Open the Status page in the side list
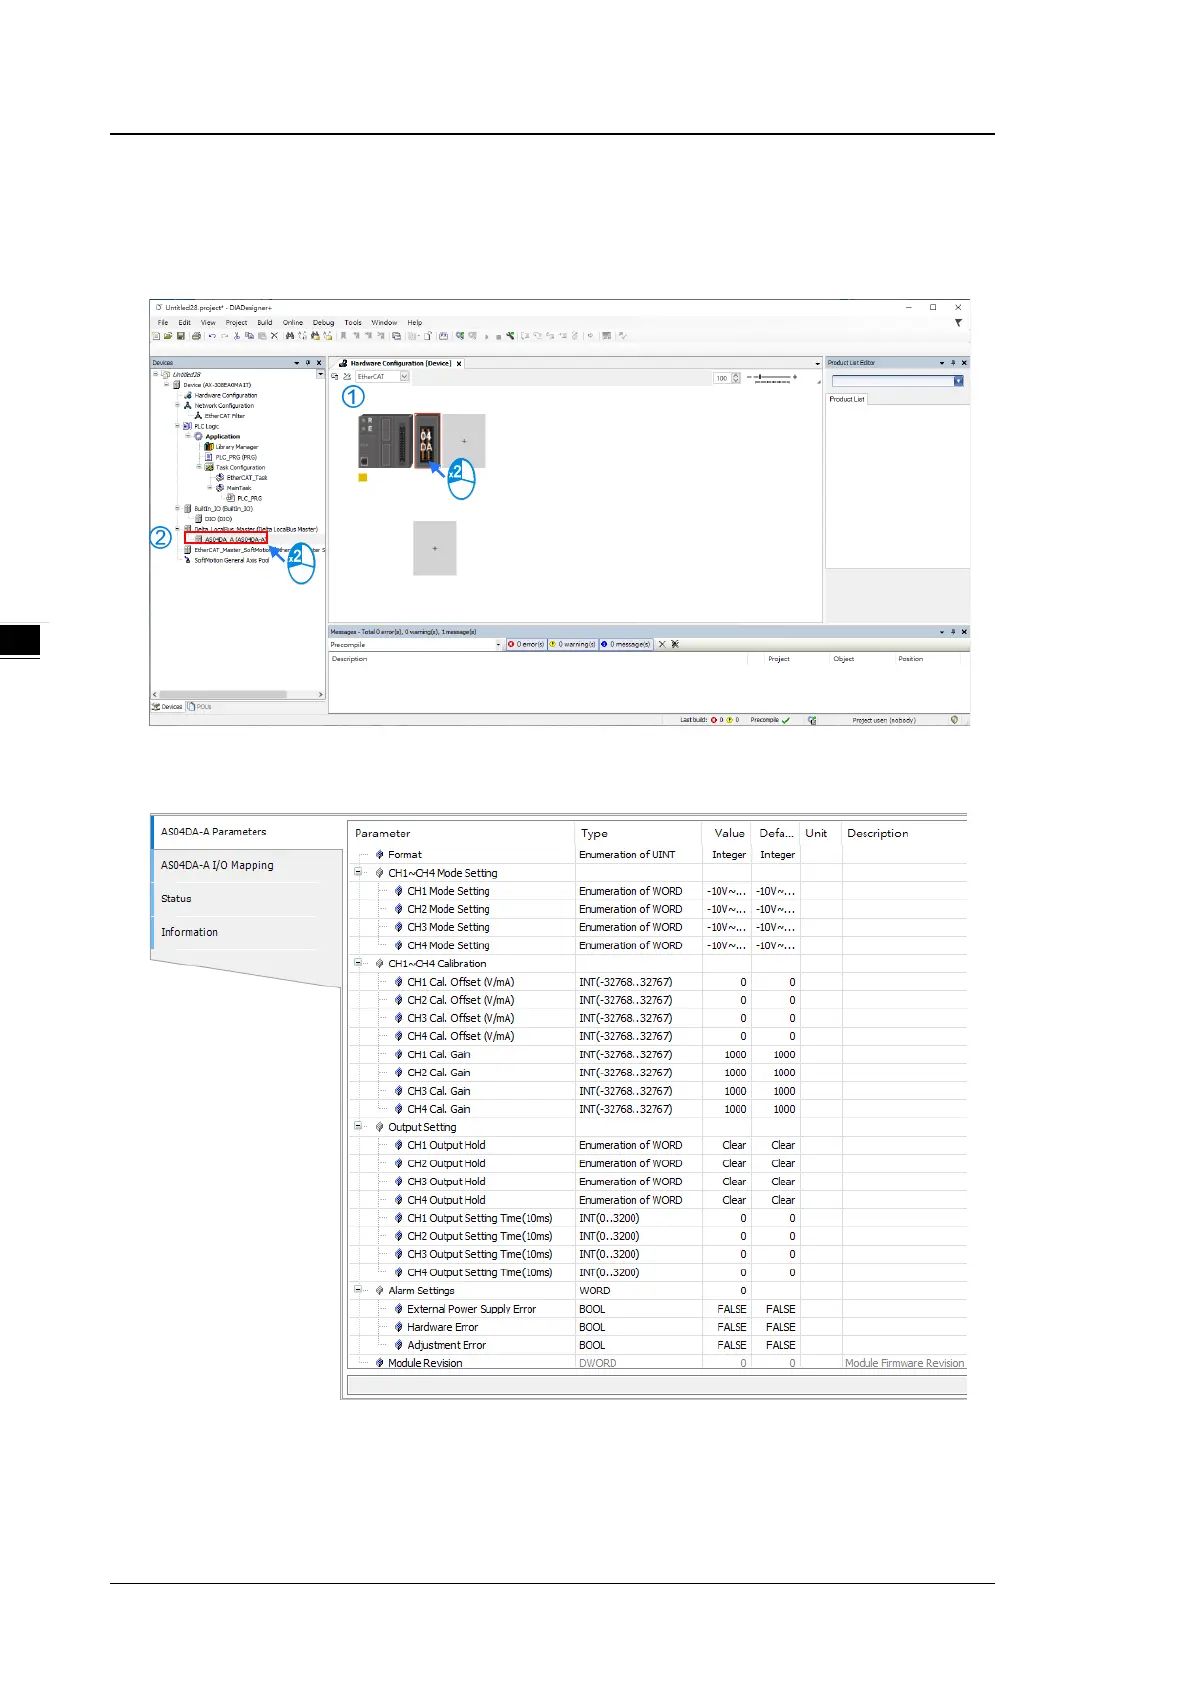This screenshot has width=1191, height=1684. pos(176,899)
